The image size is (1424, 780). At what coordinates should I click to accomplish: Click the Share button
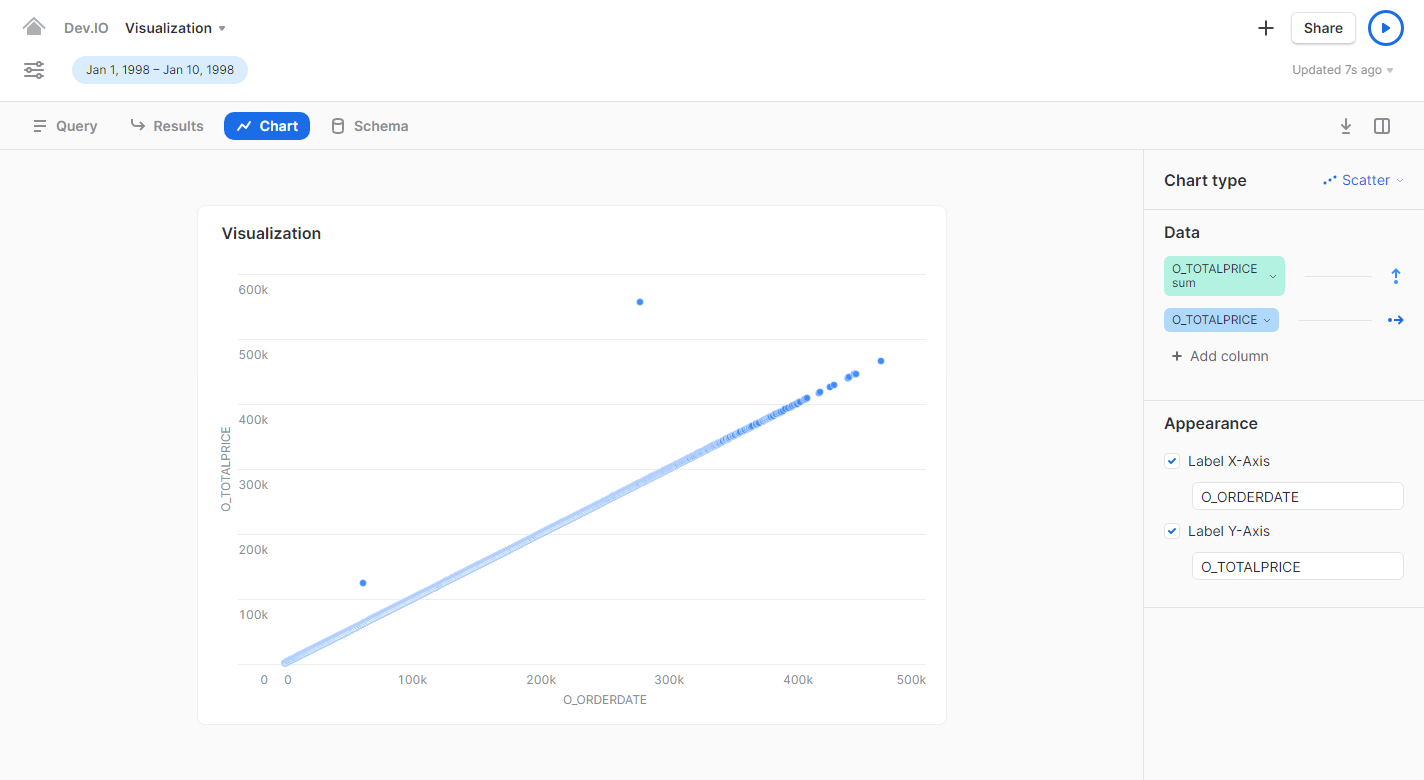pos(1322,28)
